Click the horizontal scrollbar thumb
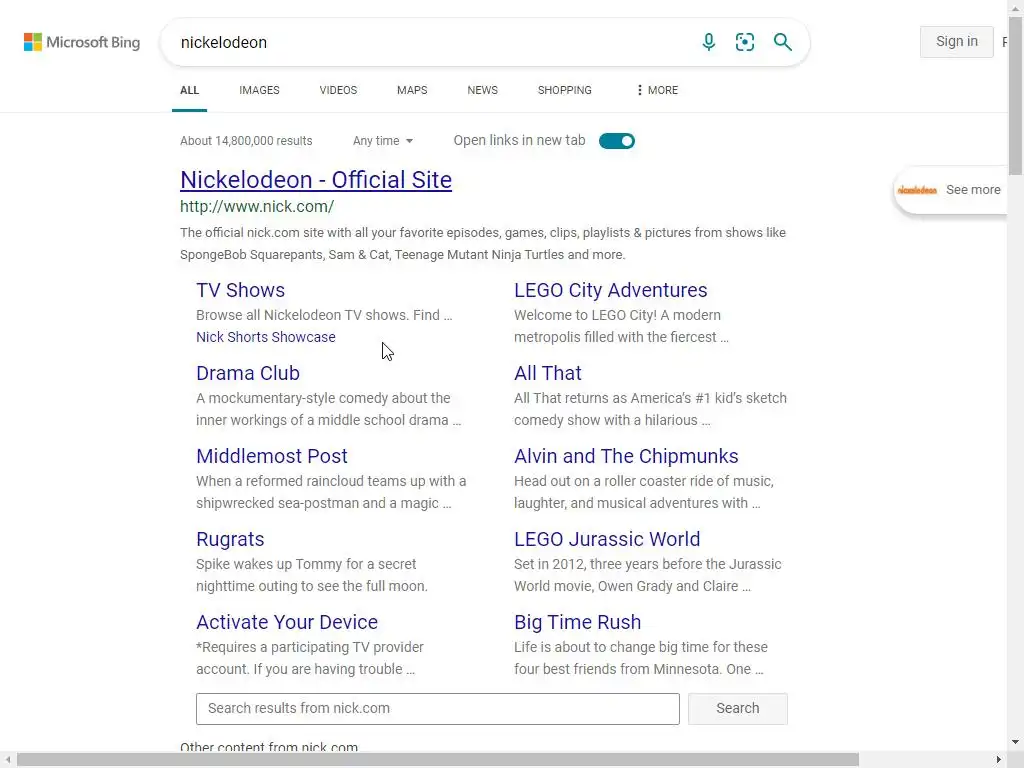1024x768 pixels. point(438,760)
